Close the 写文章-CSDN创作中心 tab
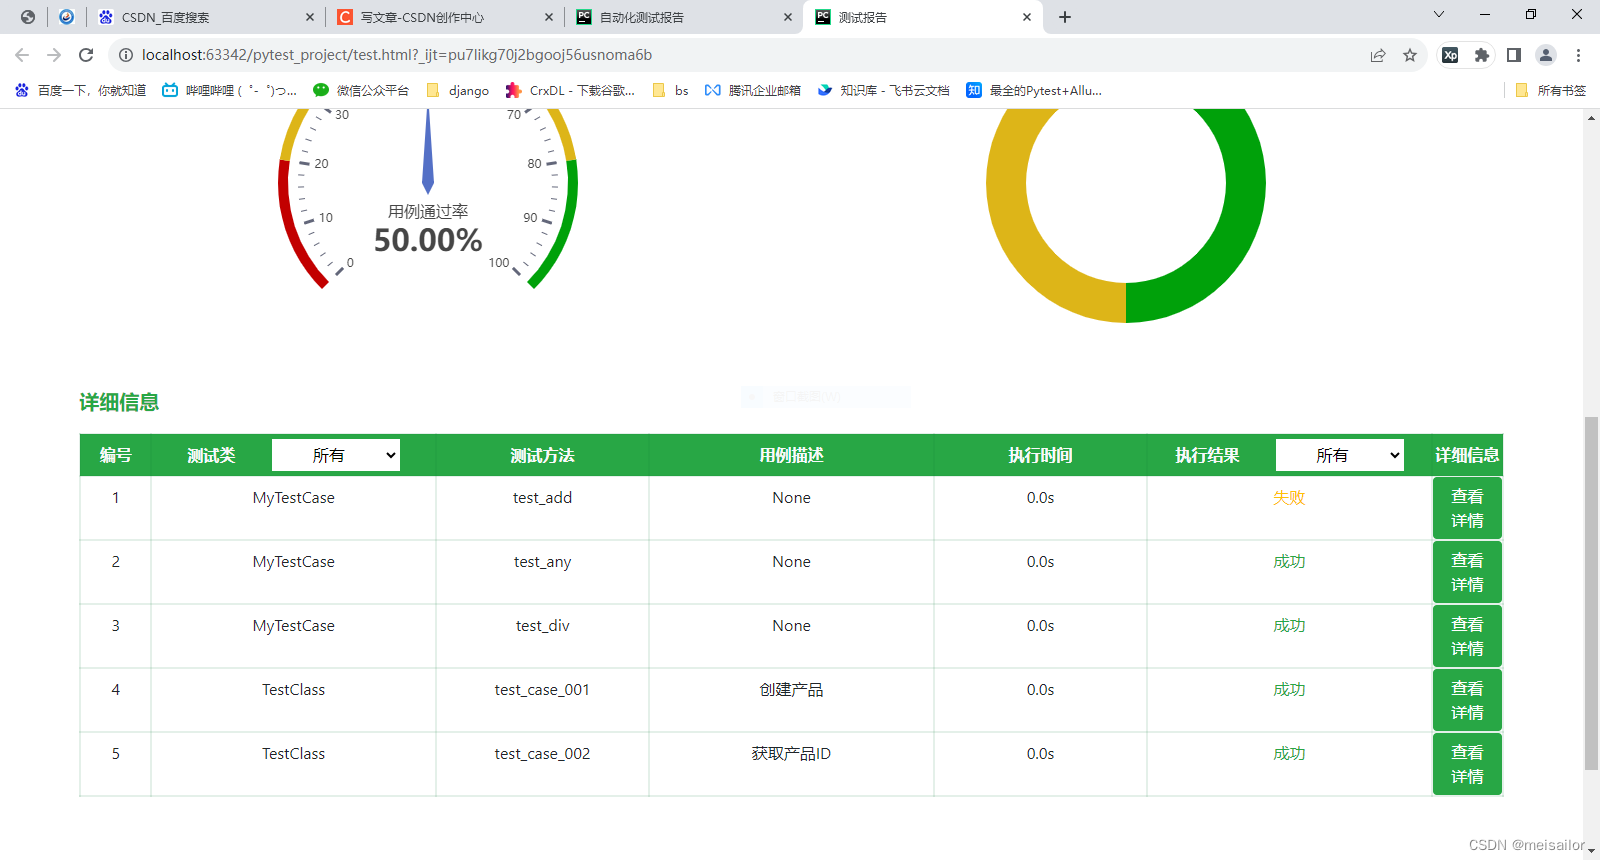 tap(549, 17)
